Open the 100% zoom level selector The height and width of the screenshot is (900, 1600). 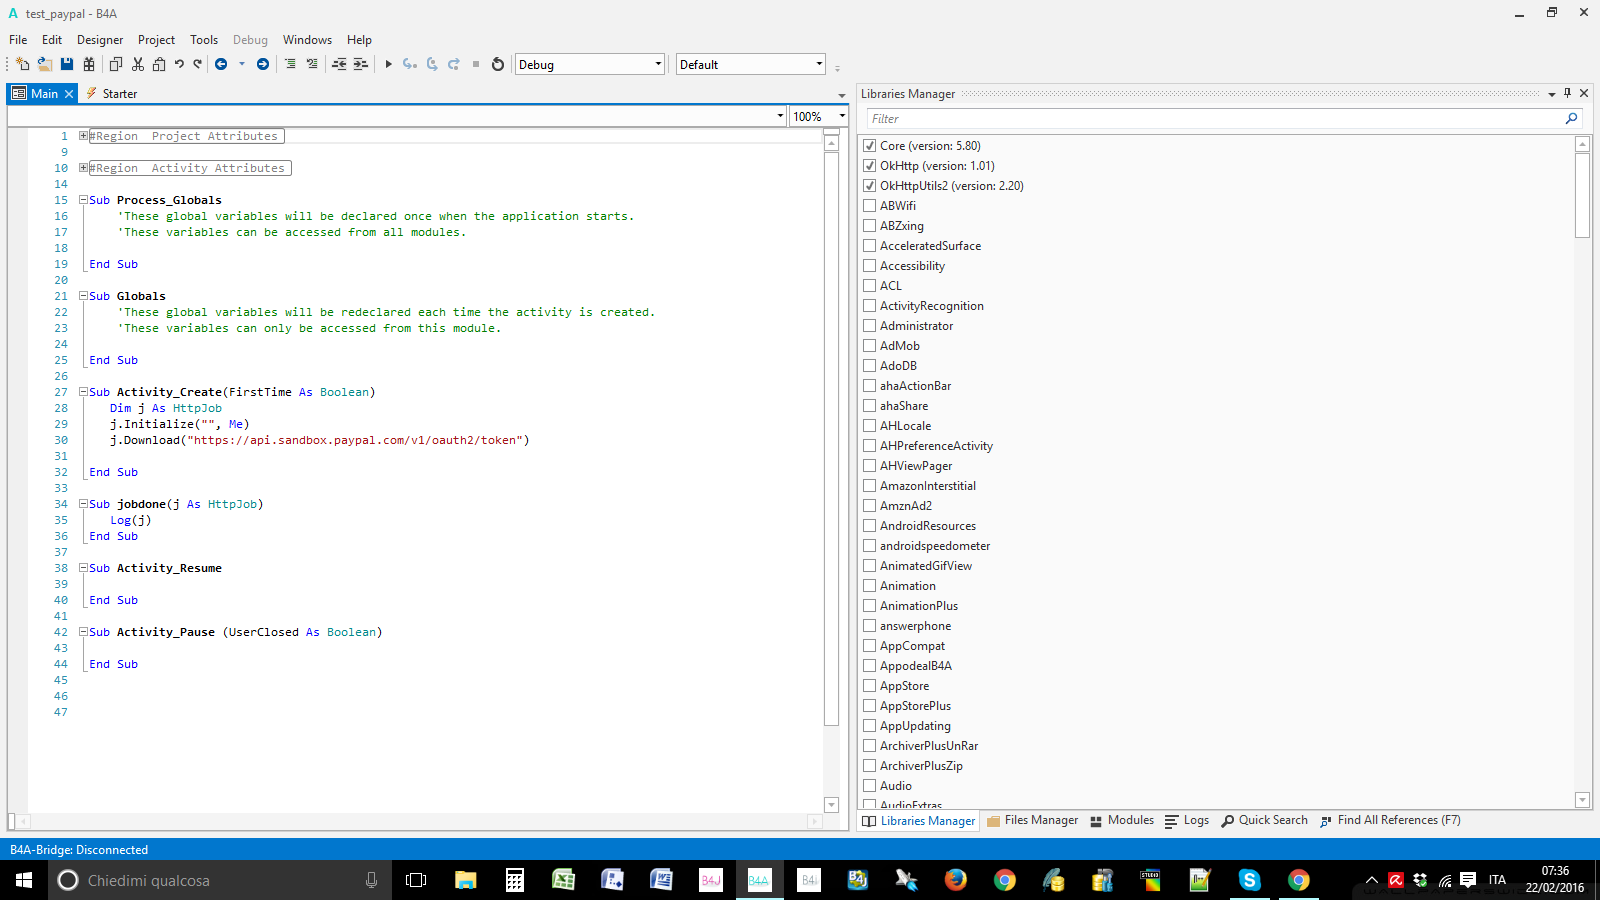tap(818, 117)
